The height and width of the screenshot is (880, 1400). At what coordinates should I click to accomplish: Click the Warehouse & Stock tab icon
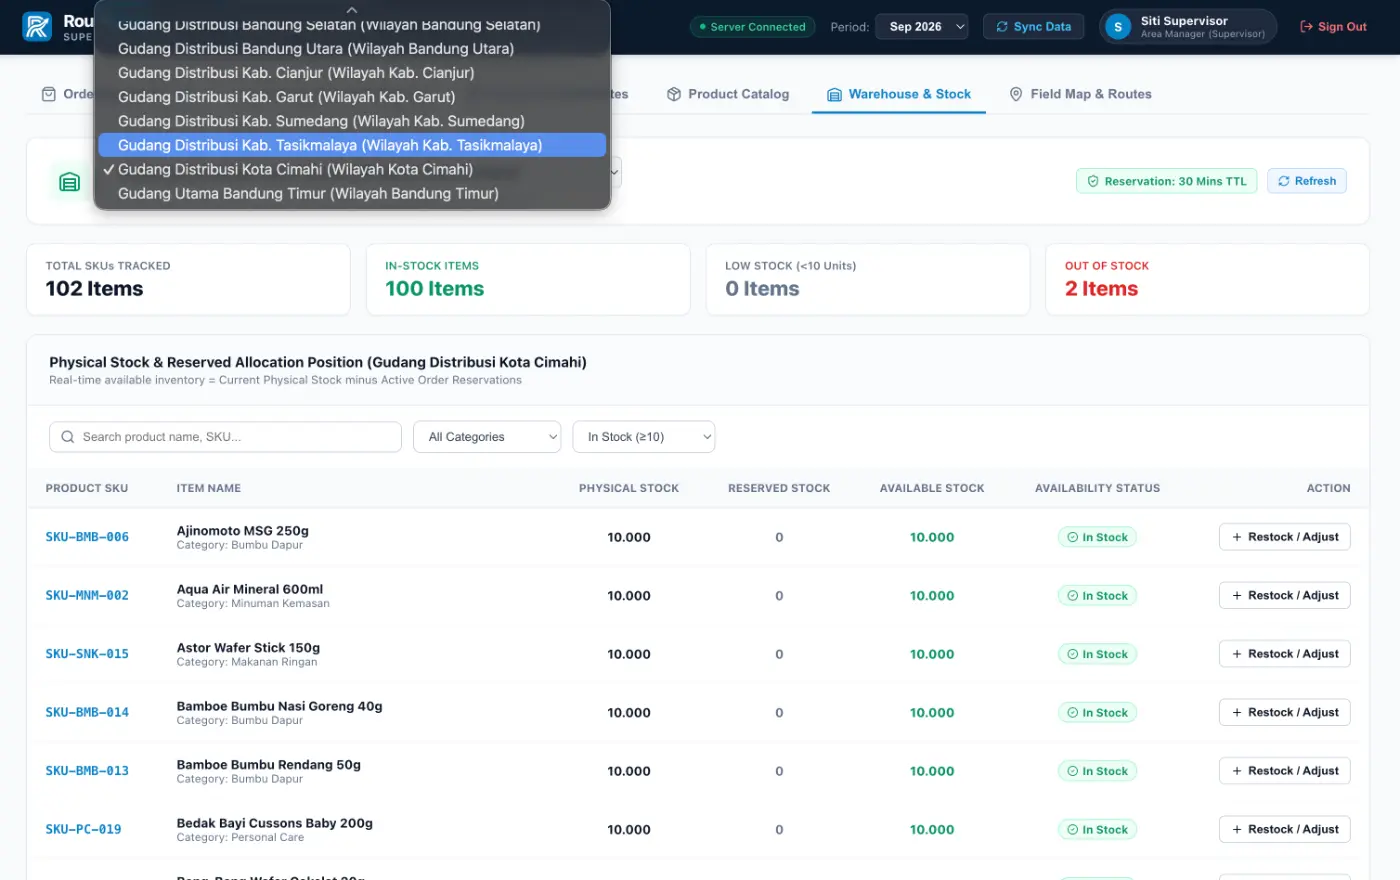834,94
